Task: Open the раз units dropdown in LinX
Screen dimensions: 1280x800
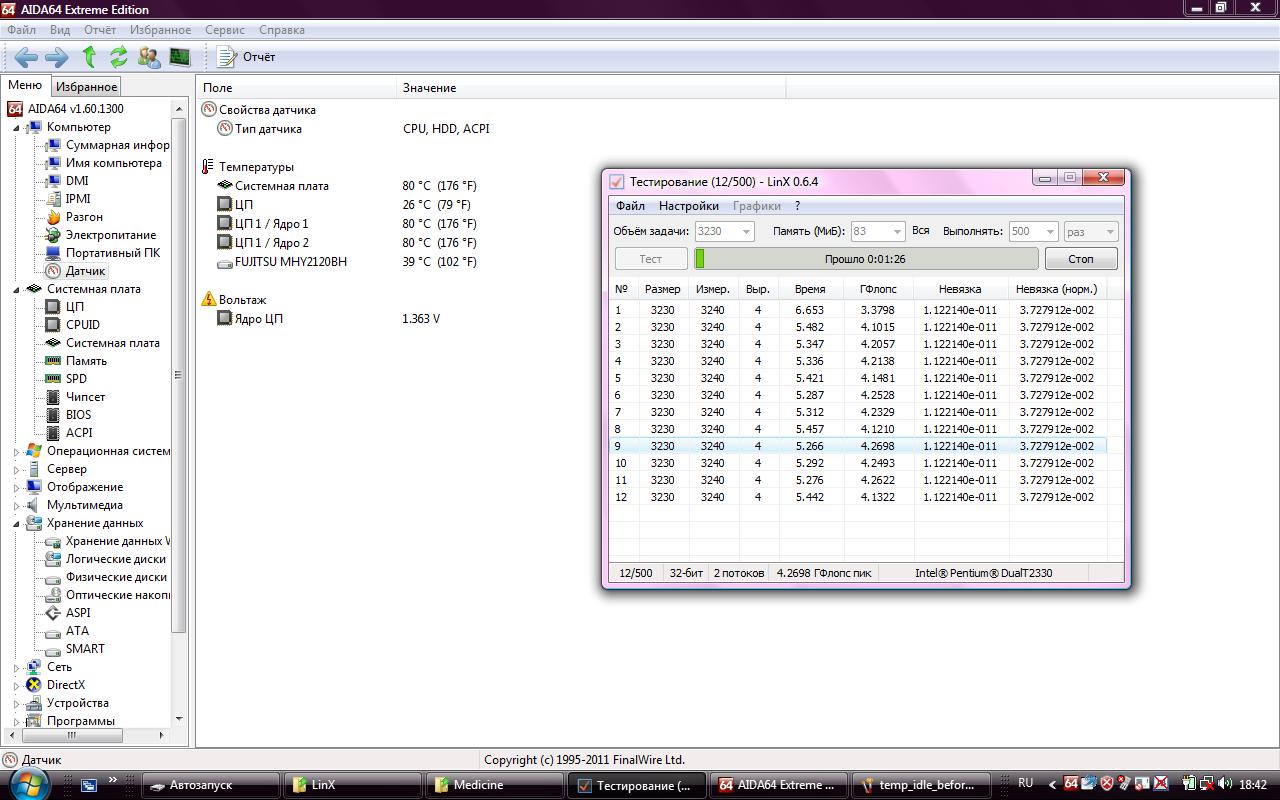Action: click(1109, 231)
